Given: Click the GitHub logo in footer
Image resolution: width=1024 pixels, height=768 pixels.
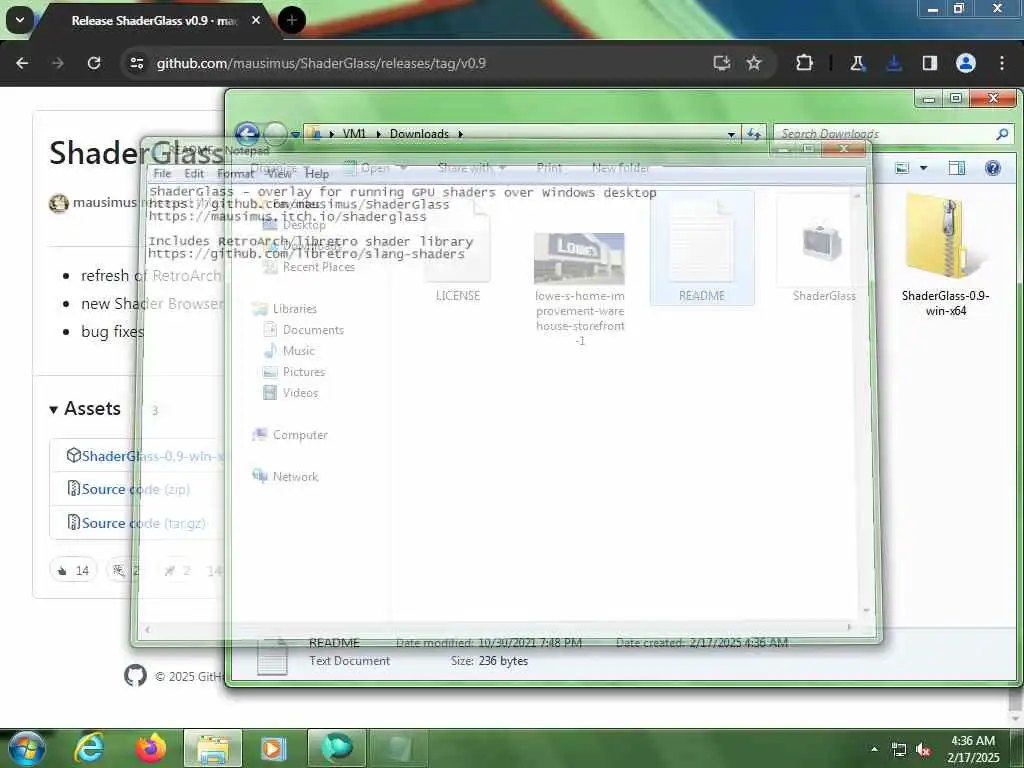Looking at the screenshot, I should 135,675.
